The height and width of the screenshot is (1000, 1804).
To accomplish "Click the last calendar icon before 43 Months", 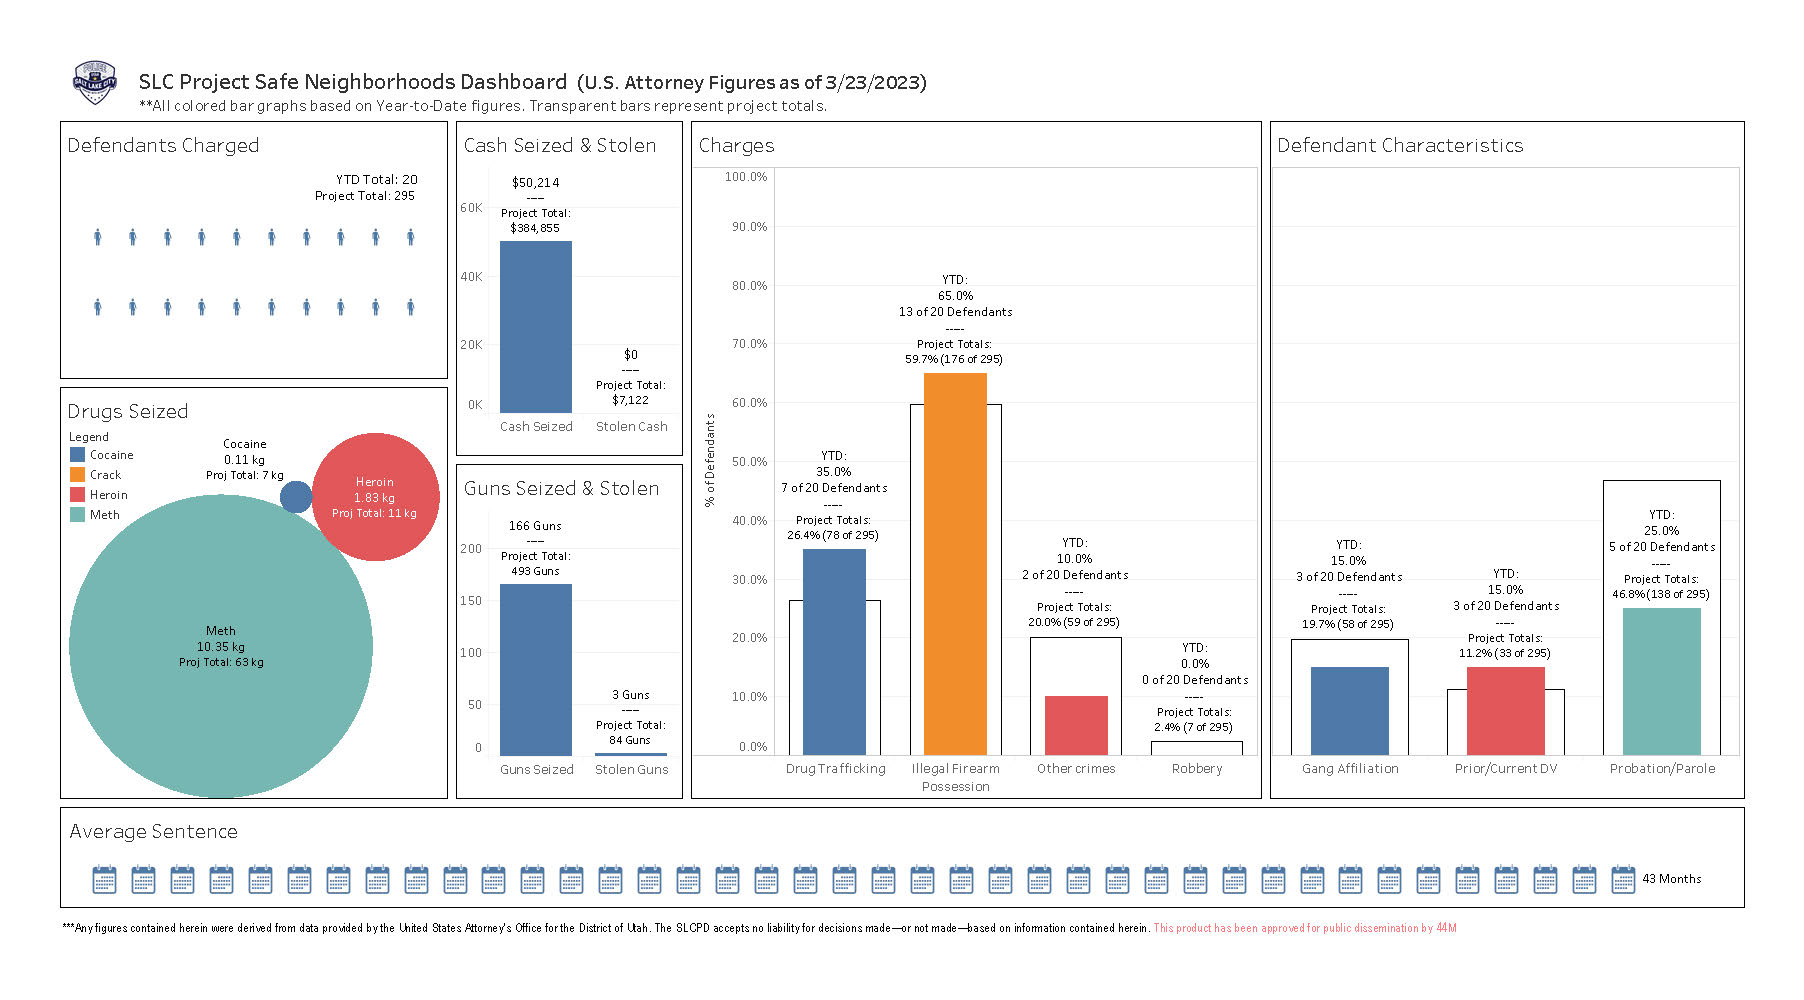I will point(1623,879).
